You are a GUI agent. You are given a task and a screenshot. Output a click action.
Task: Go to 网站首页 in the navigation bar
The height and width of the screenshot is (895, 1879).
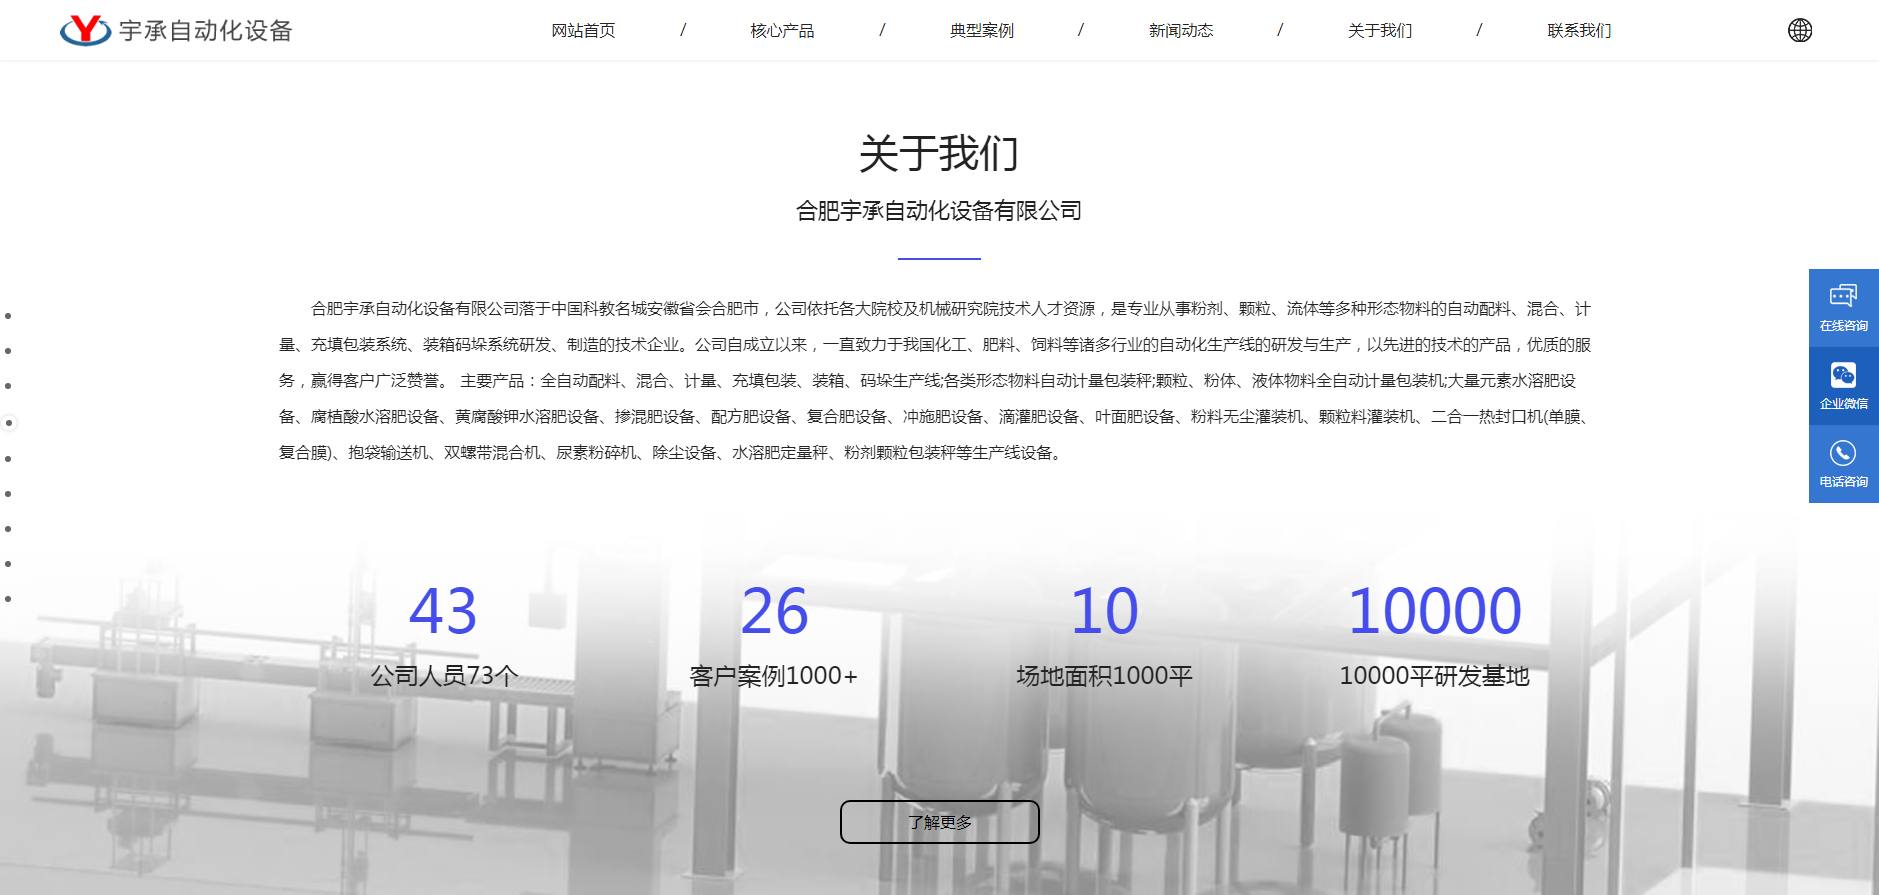[x=583, y=31]
